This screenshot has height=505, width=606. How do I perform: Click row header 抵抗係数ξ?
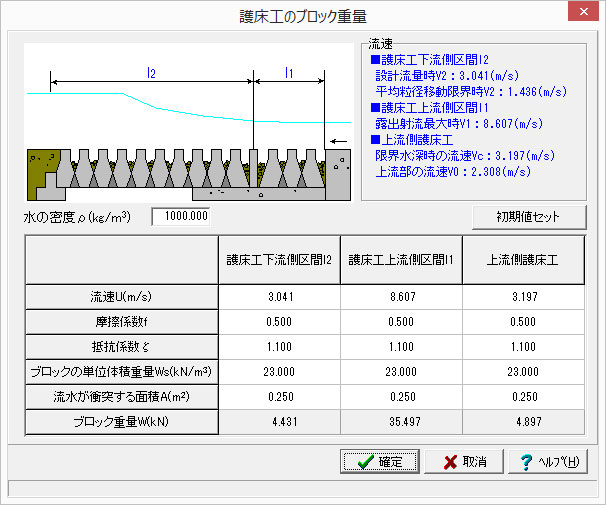pyautogui.click(x=122, y=347)
